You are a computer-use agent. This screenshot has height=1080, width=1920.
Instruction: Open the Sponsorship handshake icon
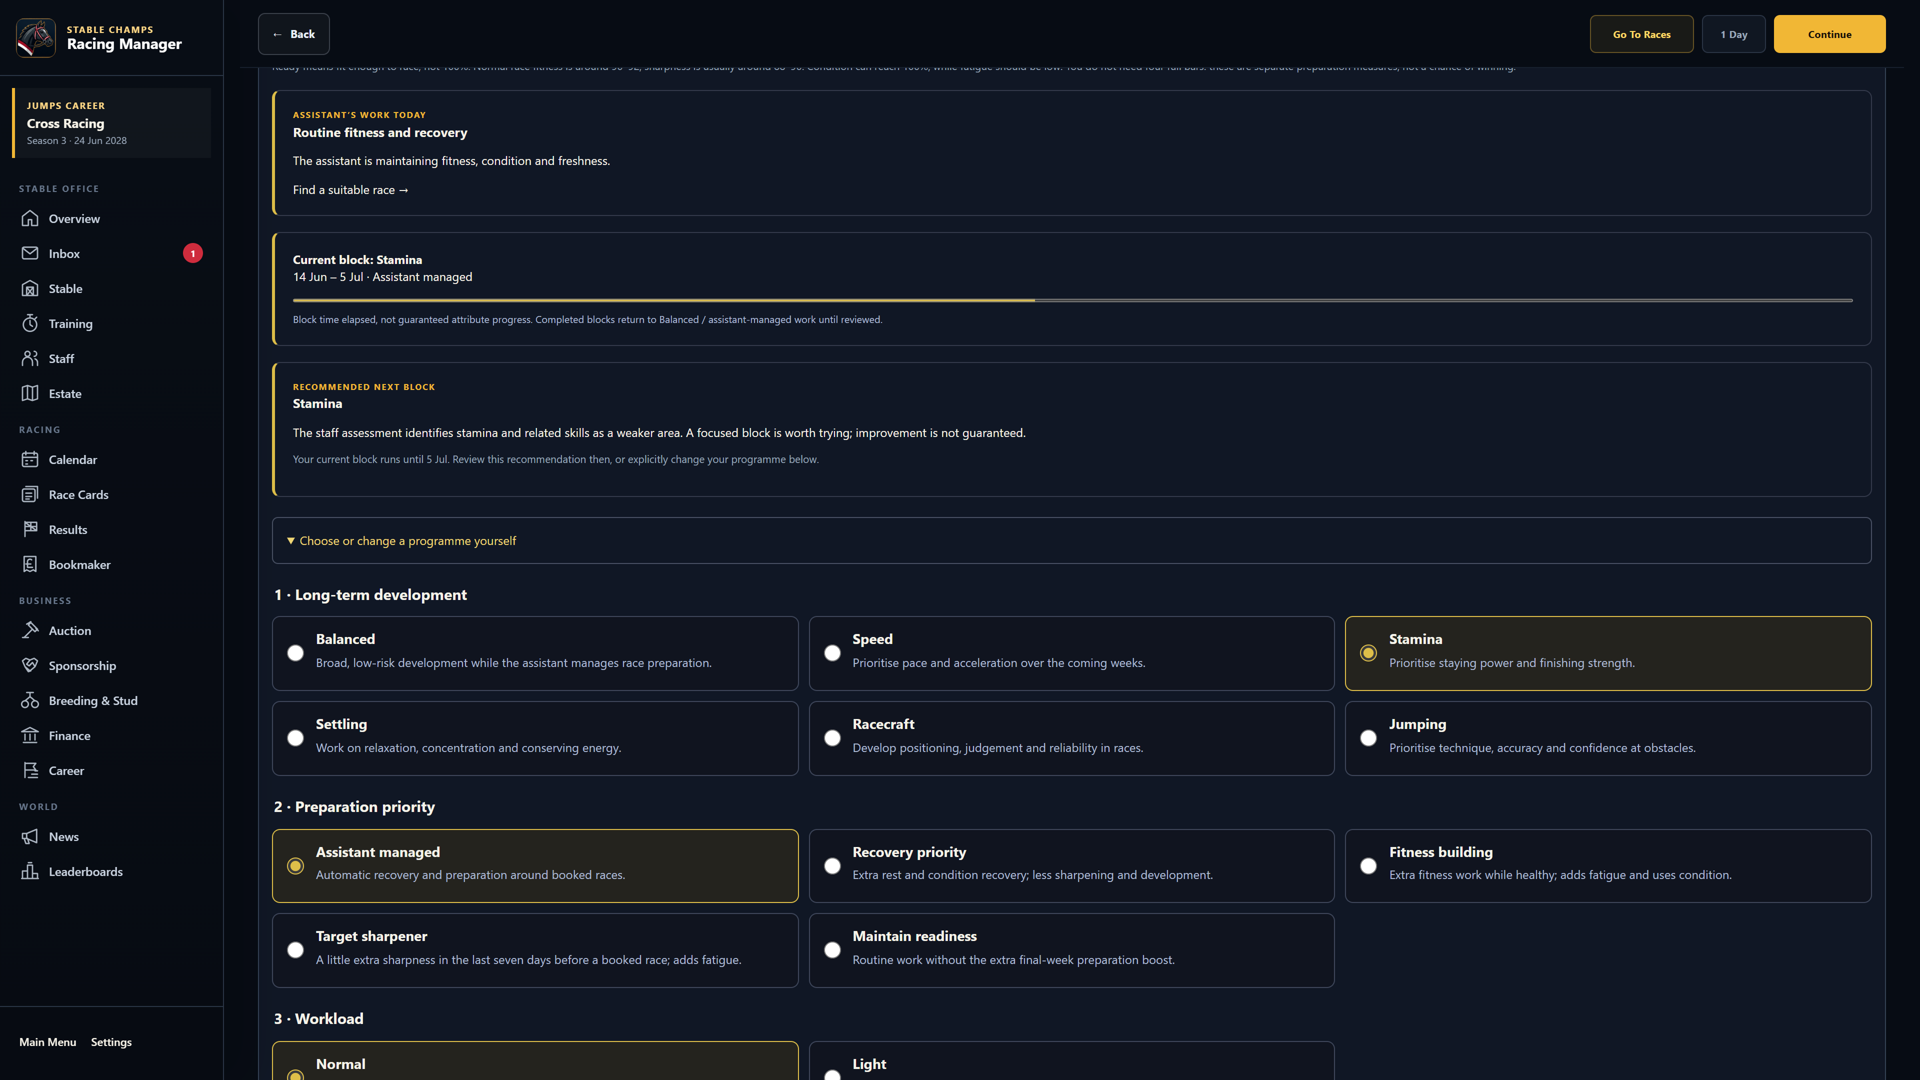(30, 665)
